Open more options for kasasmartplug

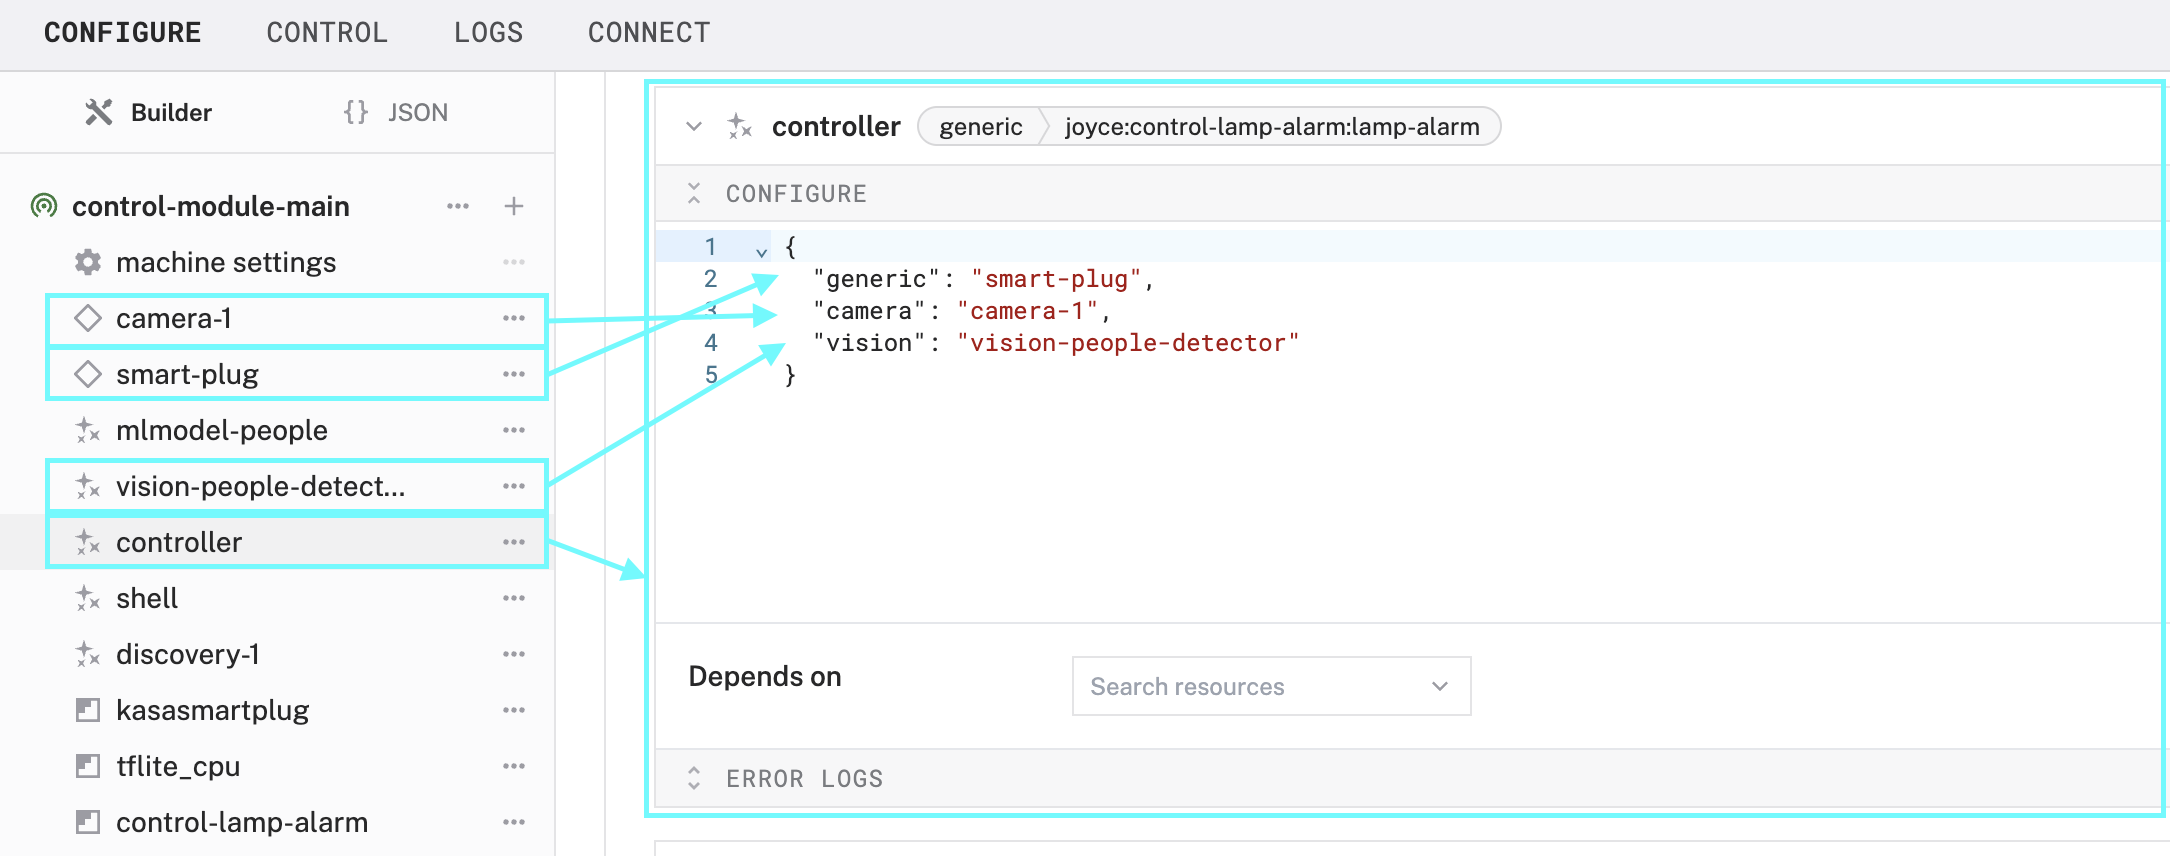pos(514,710)
